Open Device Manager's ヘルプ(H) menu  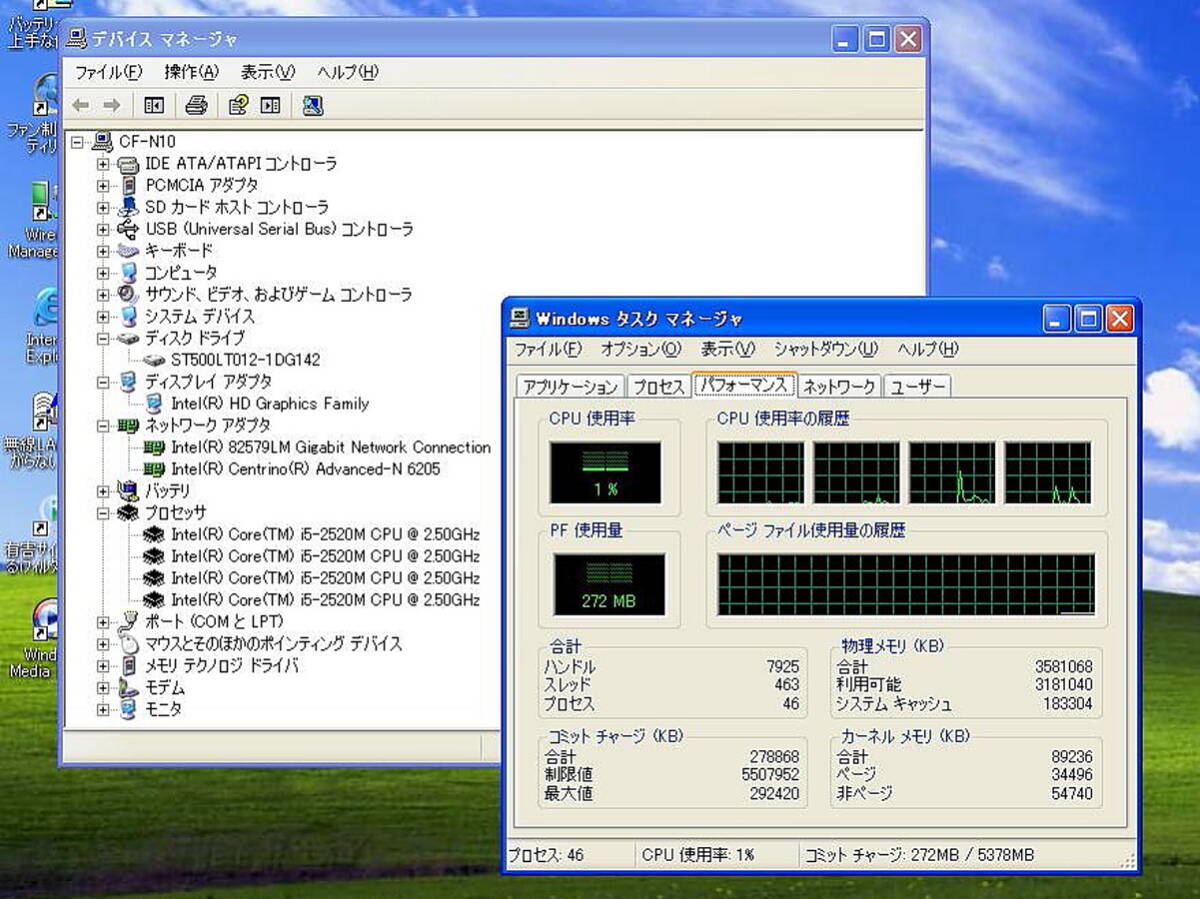(x=348, y=72)
